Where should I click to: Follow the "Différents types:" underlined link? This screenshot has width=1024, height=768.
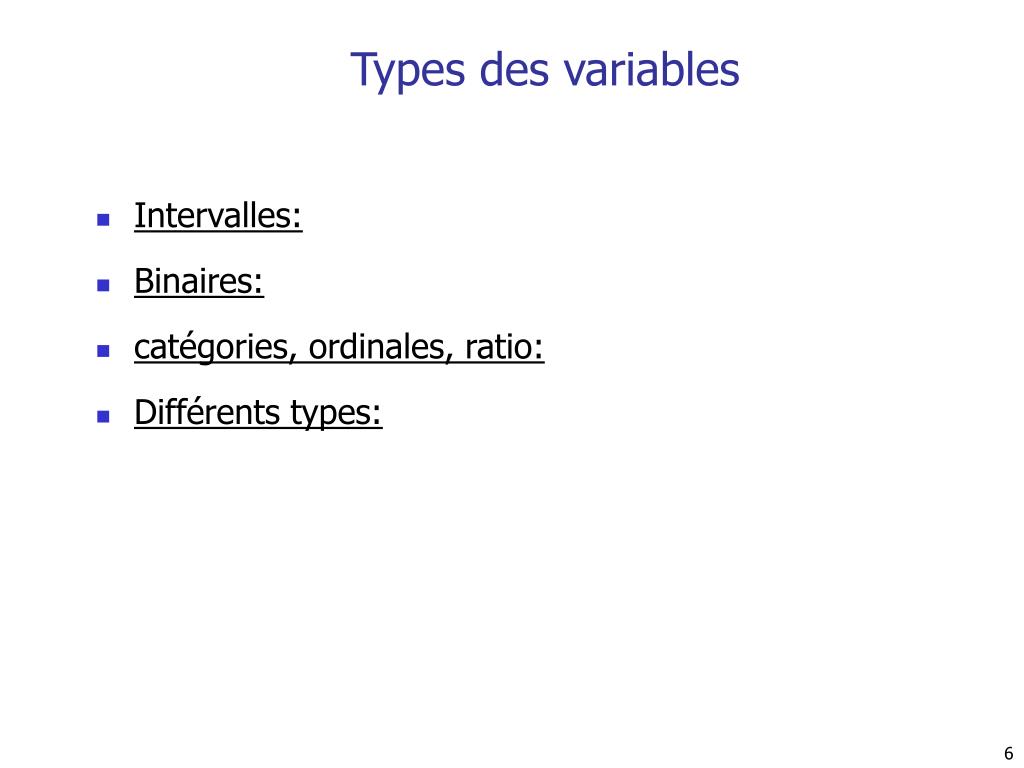click(x=258, y=413)
